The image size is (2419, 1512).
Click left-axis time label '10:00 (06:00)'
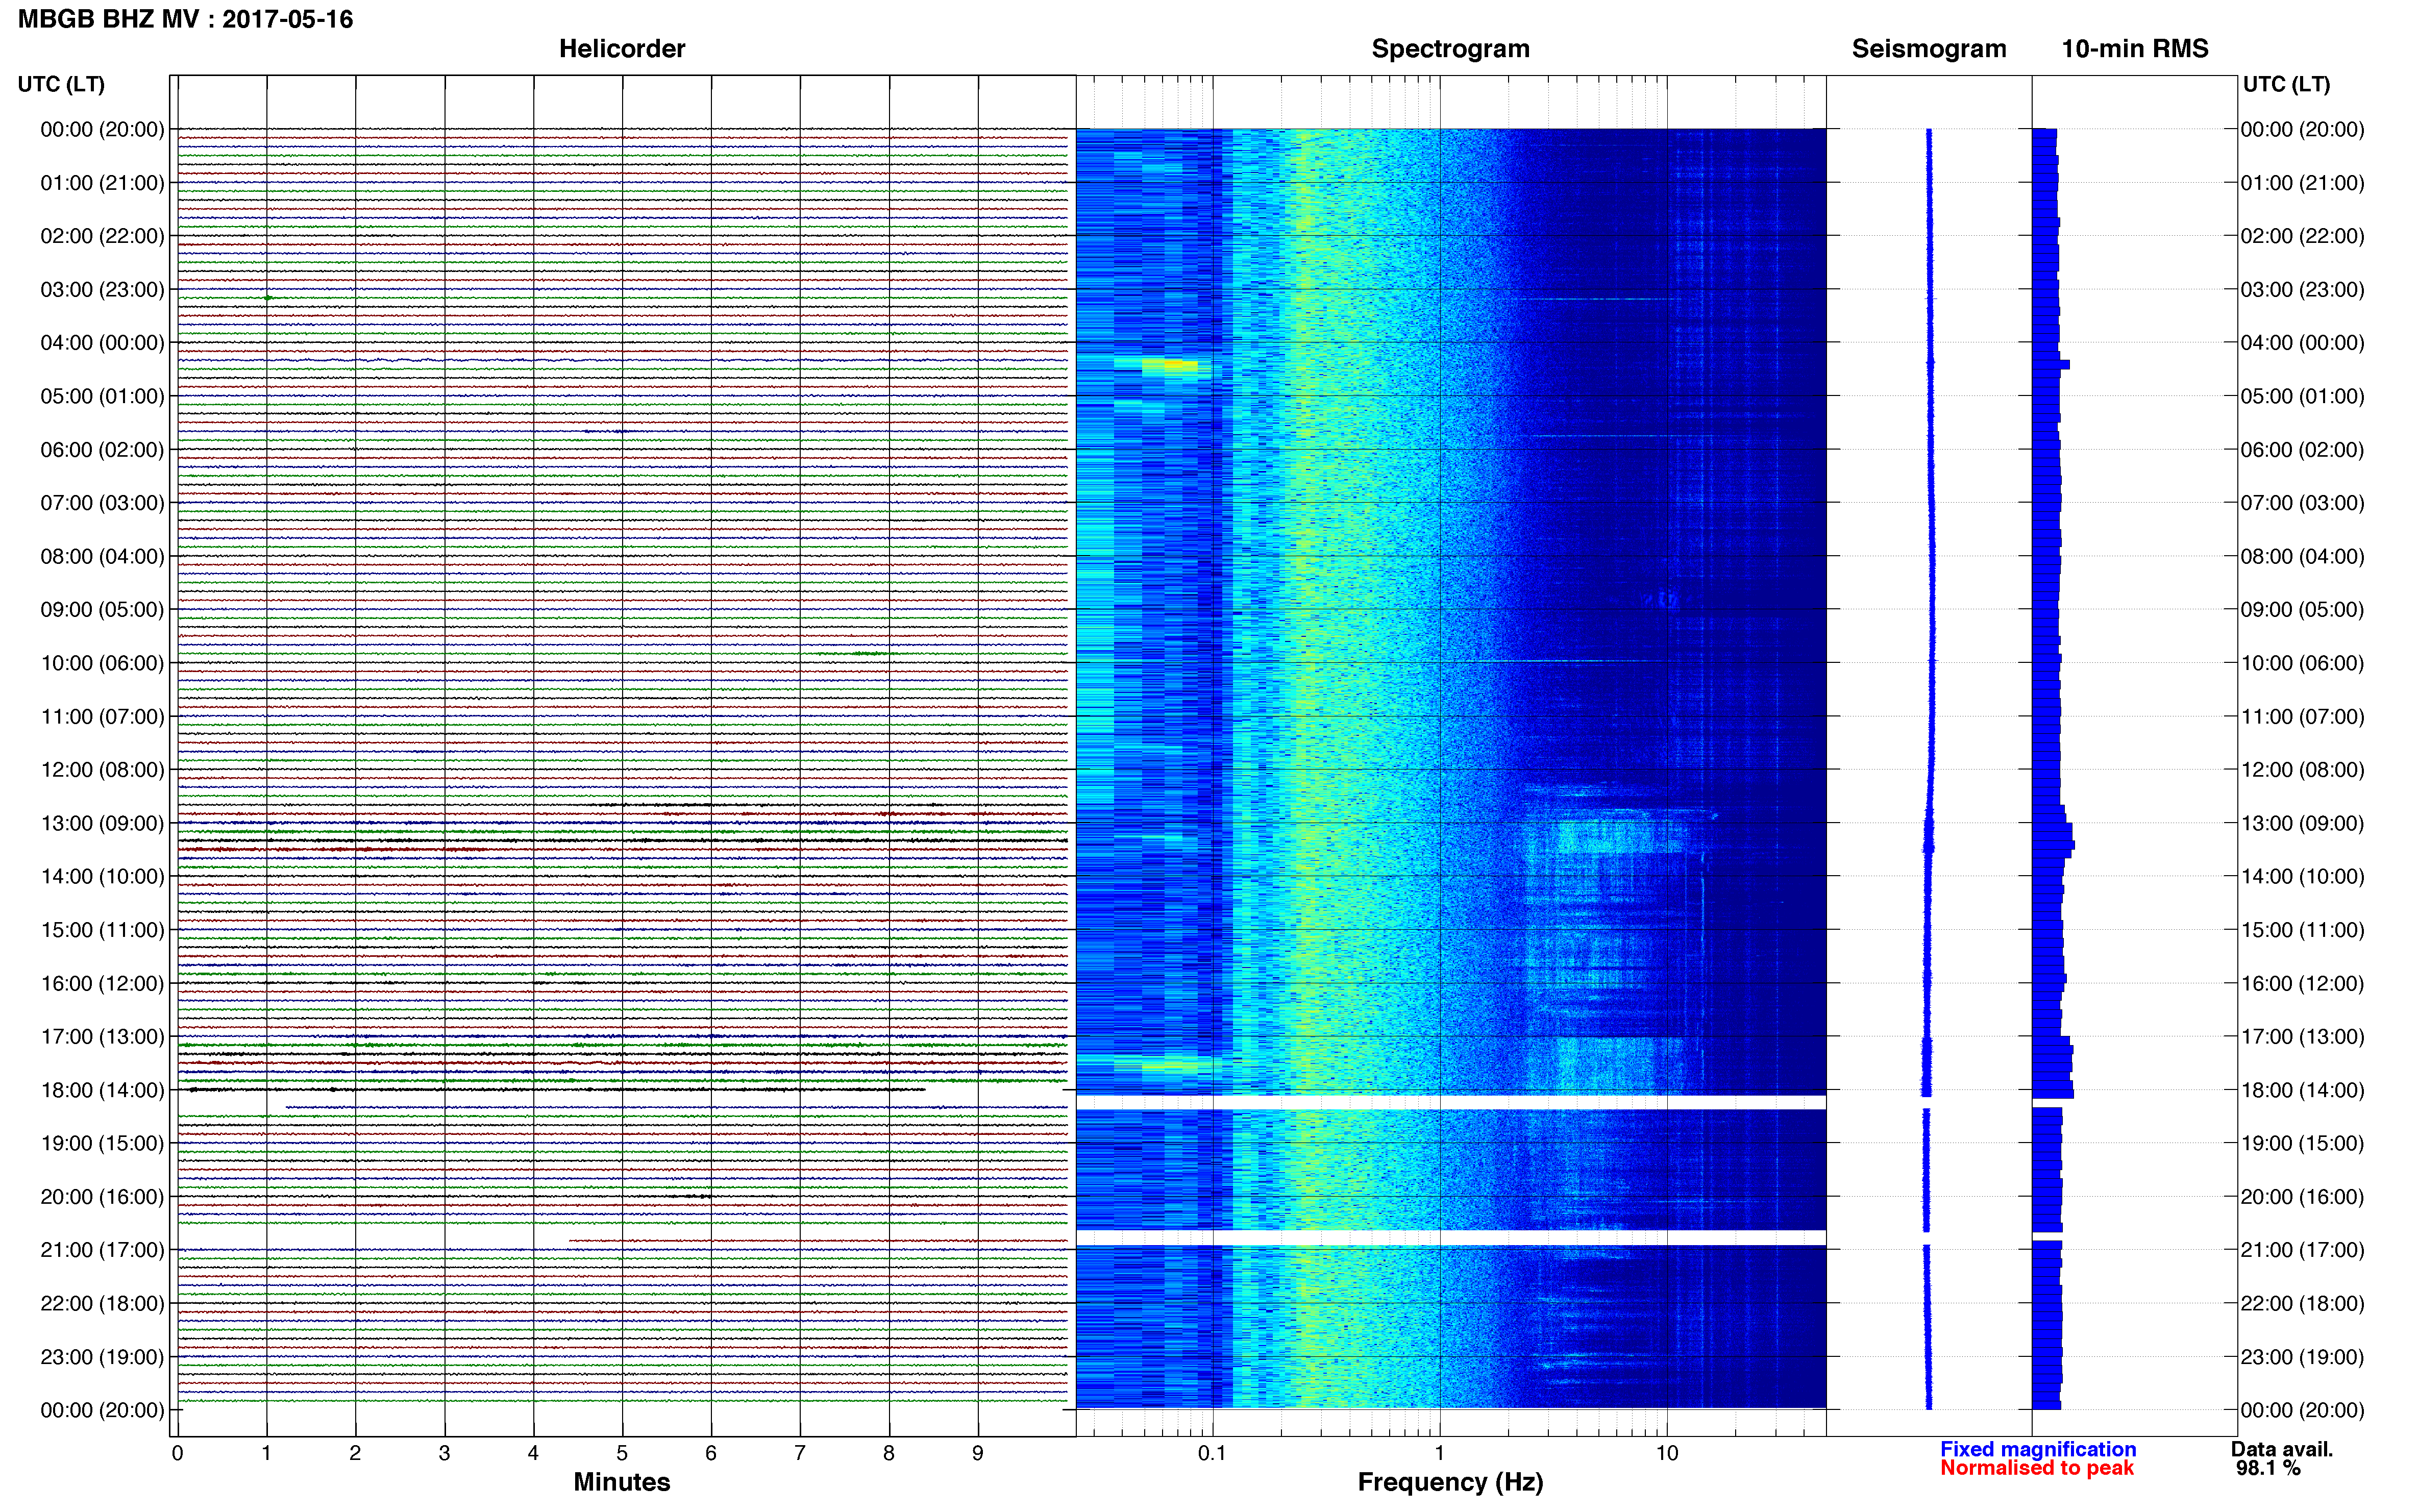102,663
